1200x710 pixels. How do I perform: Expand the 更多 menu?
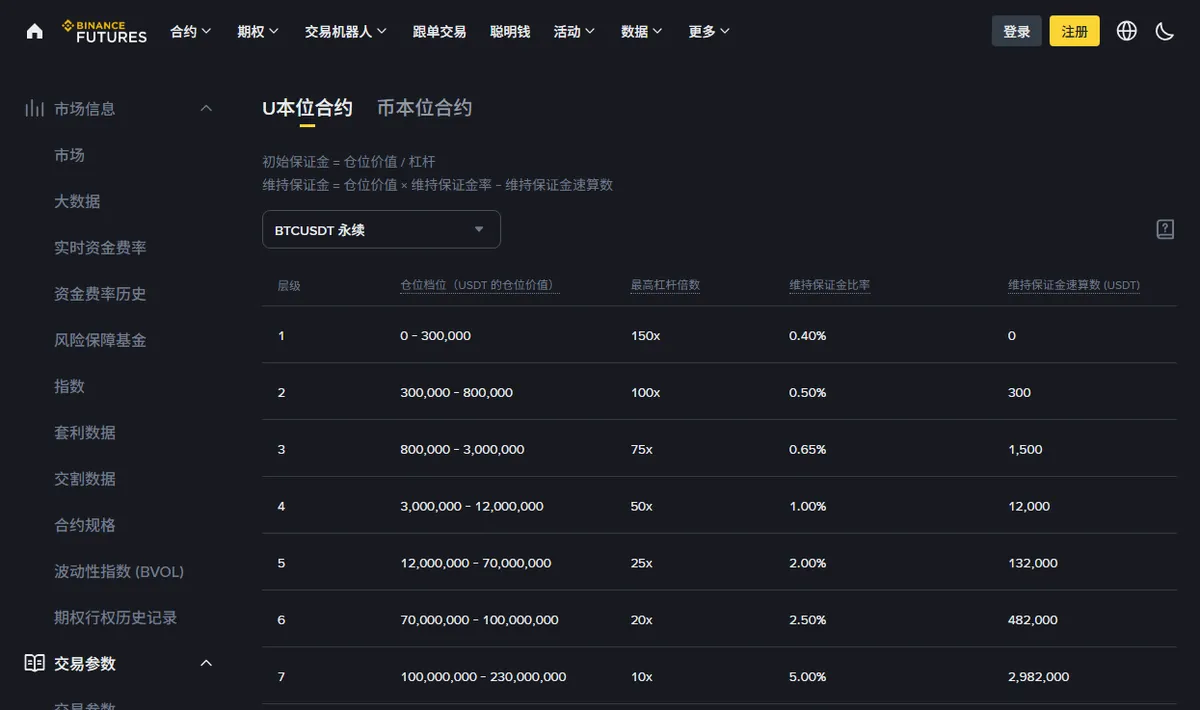tap(710, 31)
